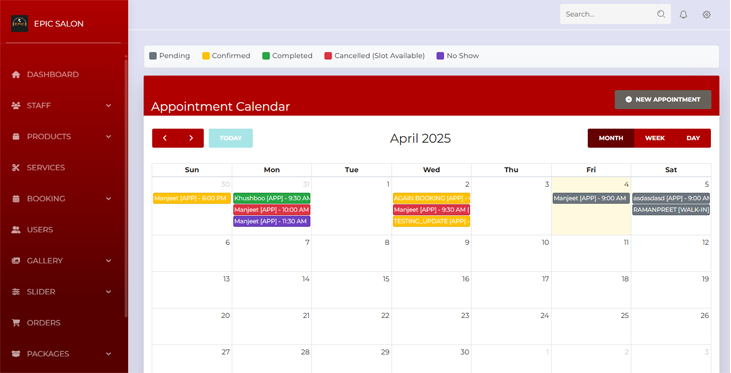Expand the Staff submenu chevron

click(108, 105)
